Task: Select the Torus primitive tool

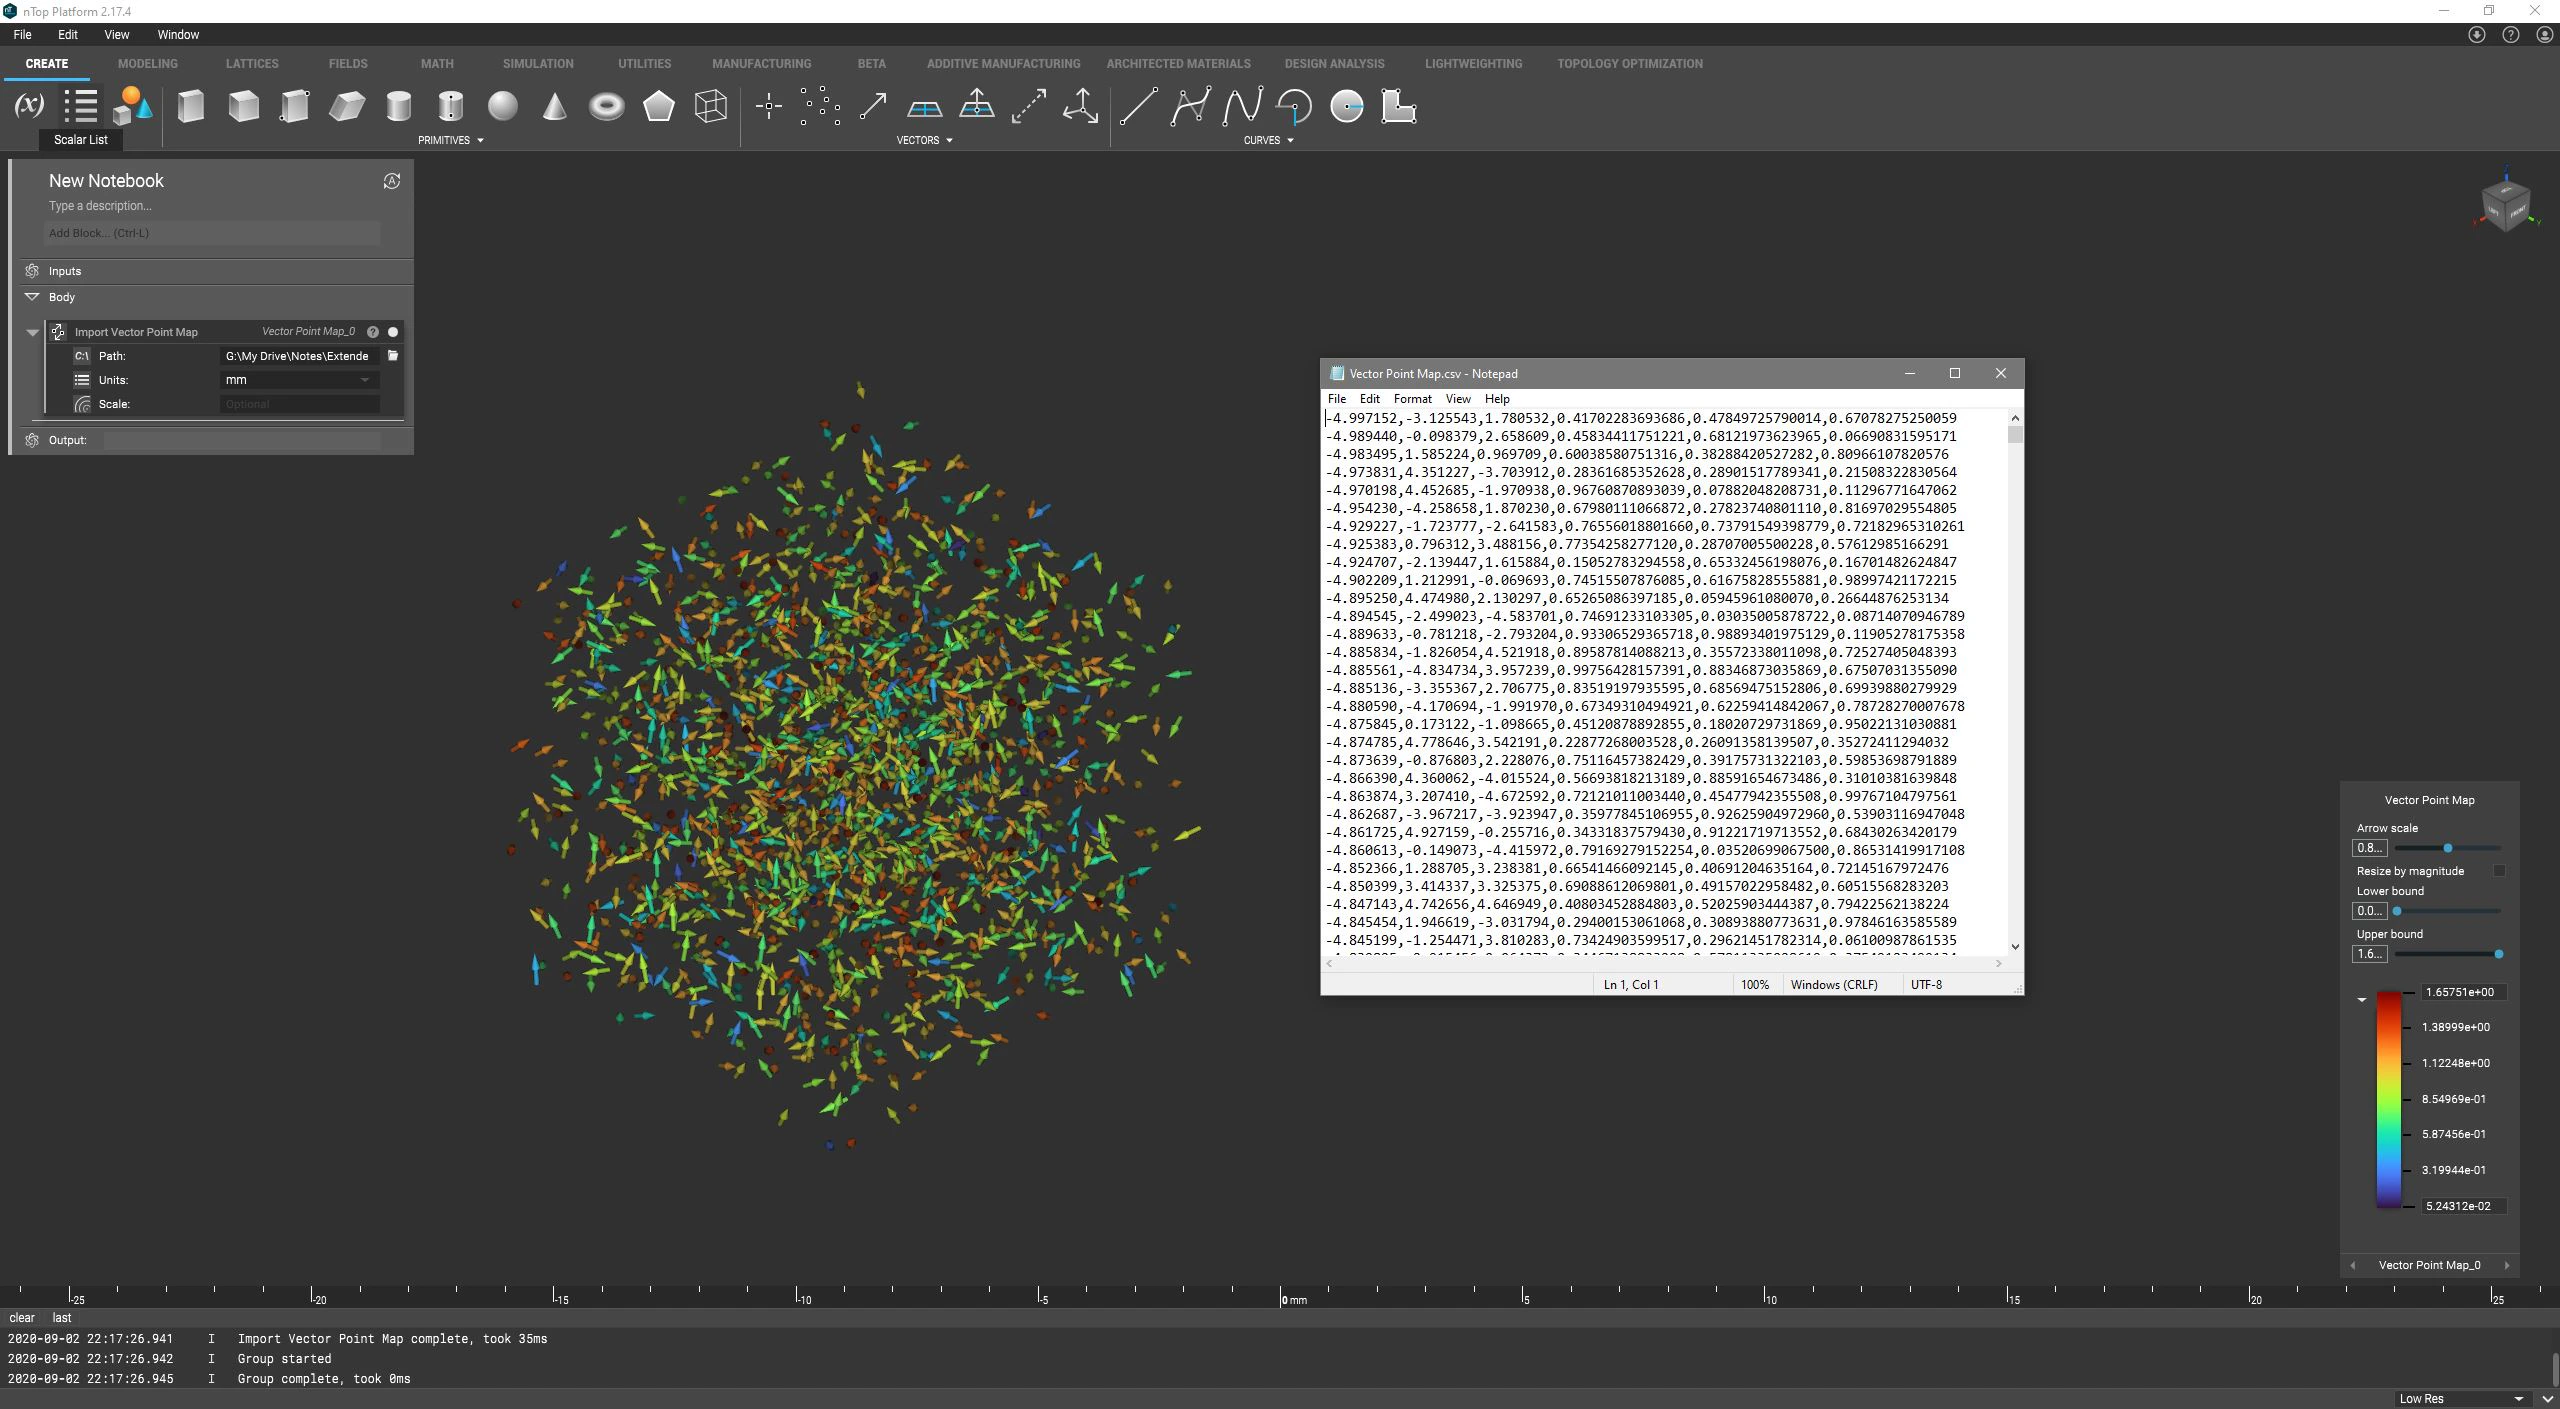Action: tap(607, 106)
